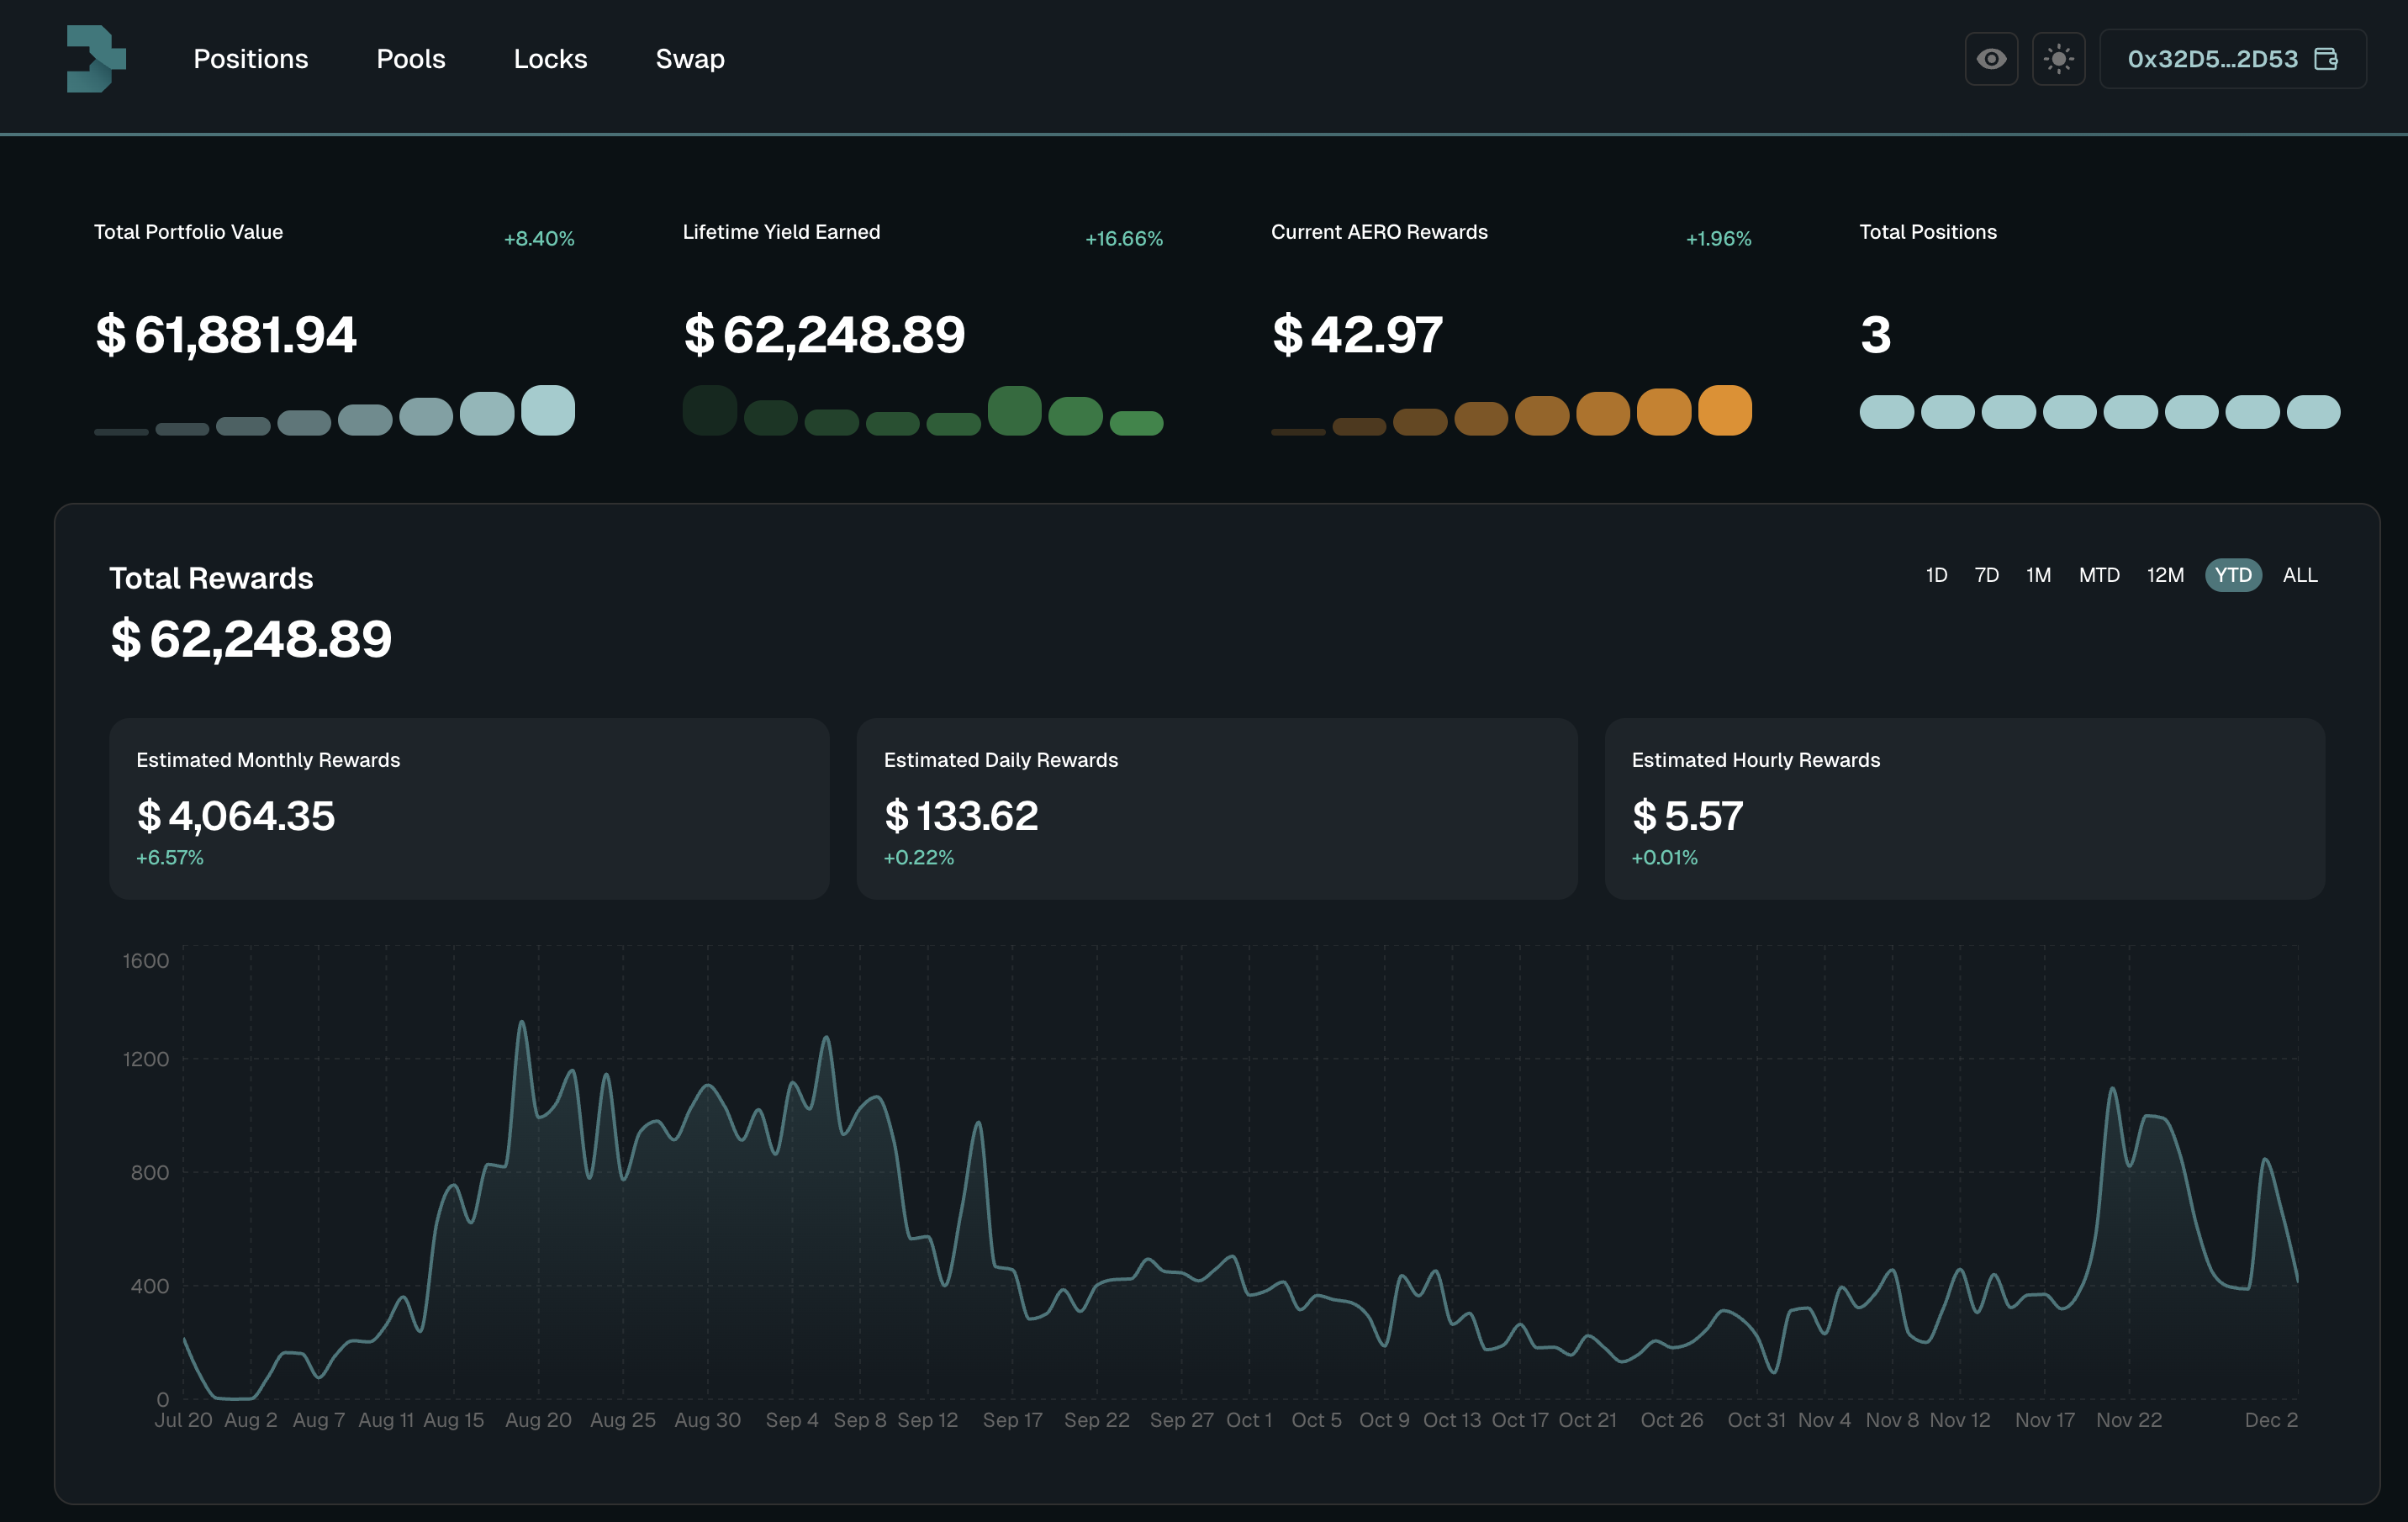Switch theme with sun icon
The image size is (2408, 1522).
2058,59
